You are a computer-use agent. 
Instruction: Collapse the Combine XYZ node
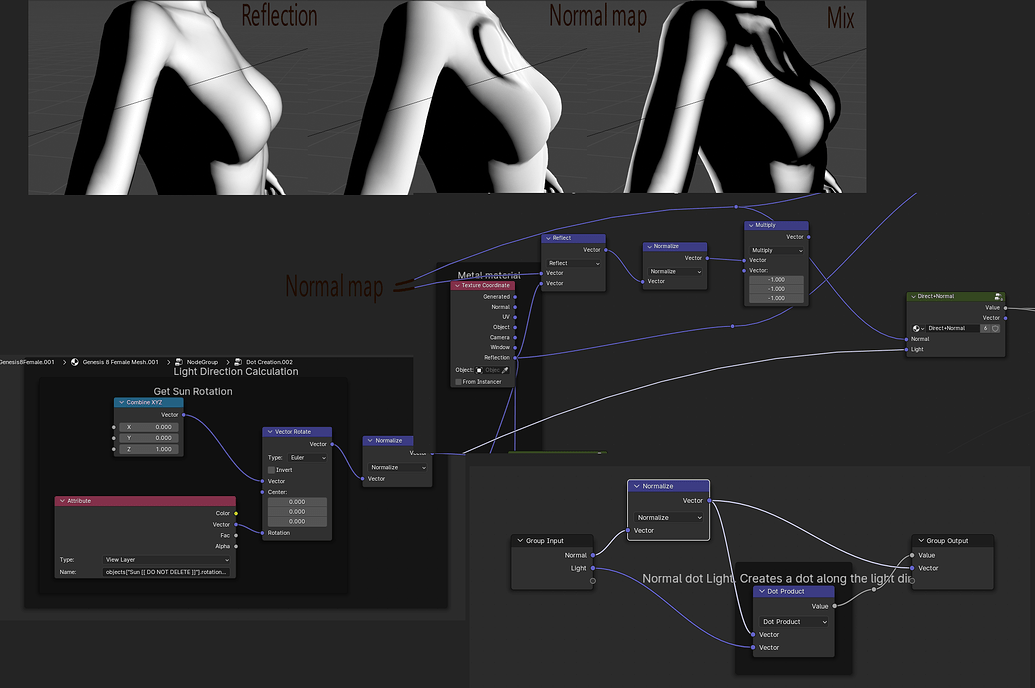[x=121, y=402]
